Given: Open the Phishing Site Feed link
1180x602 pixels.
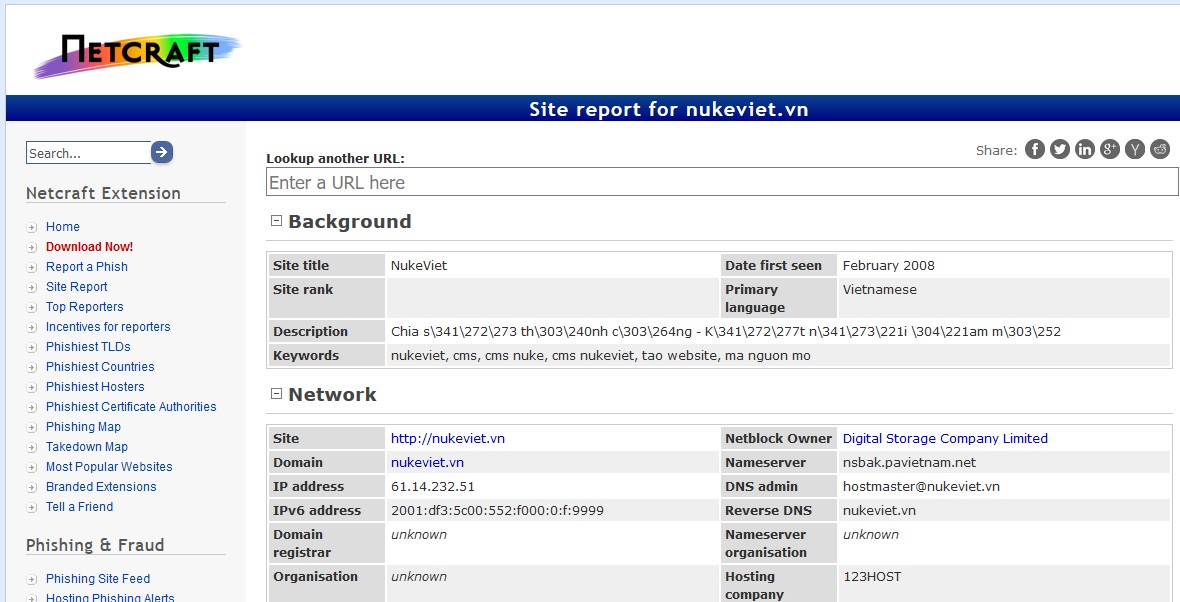Looking at the screenshot, I should (x=98, y=579).
